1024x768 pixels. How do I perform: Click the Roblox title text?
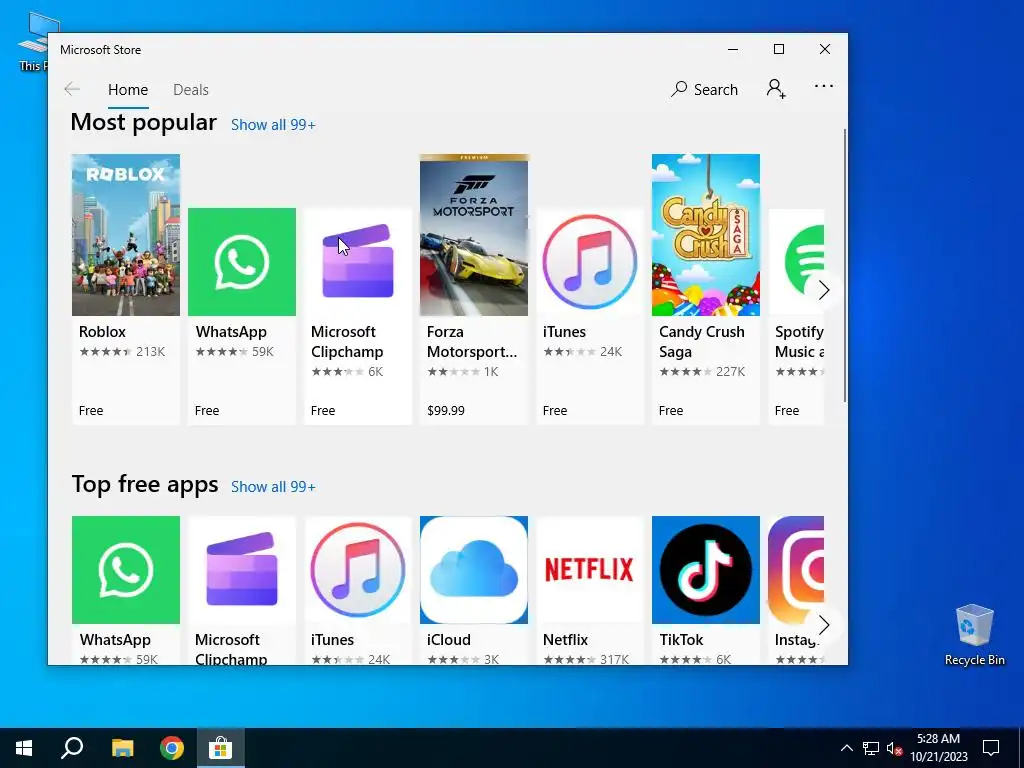tap(103, 332)
